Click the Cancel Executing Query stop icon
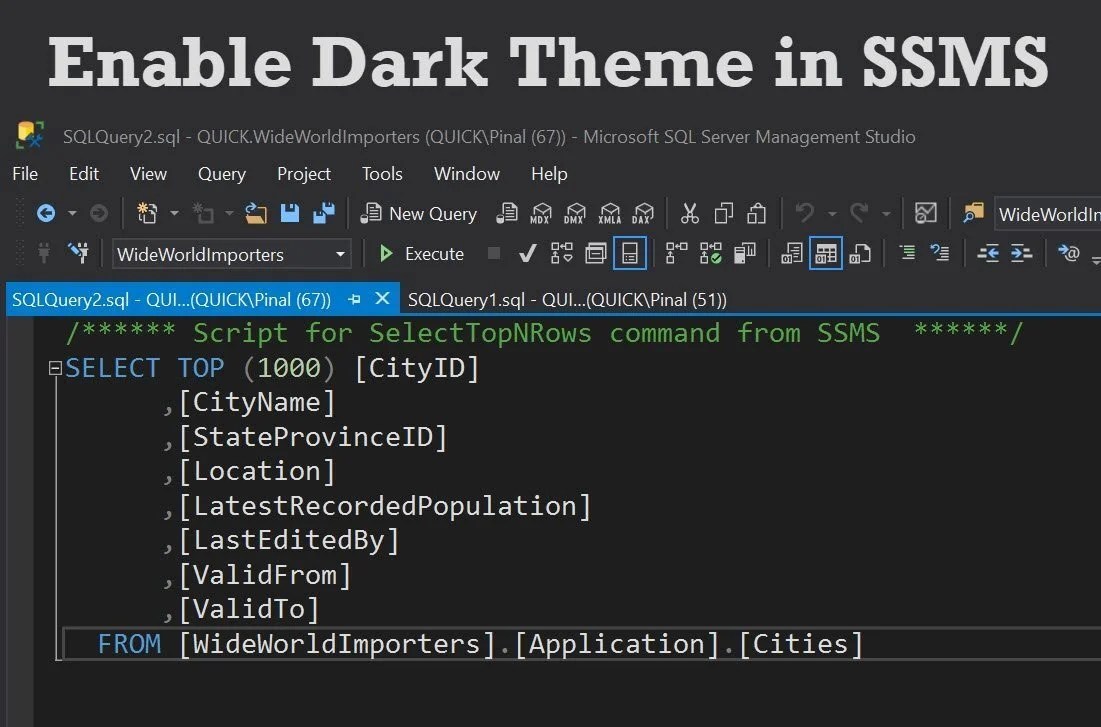This screenshot has height=727, width=1101. pos(494,253)
